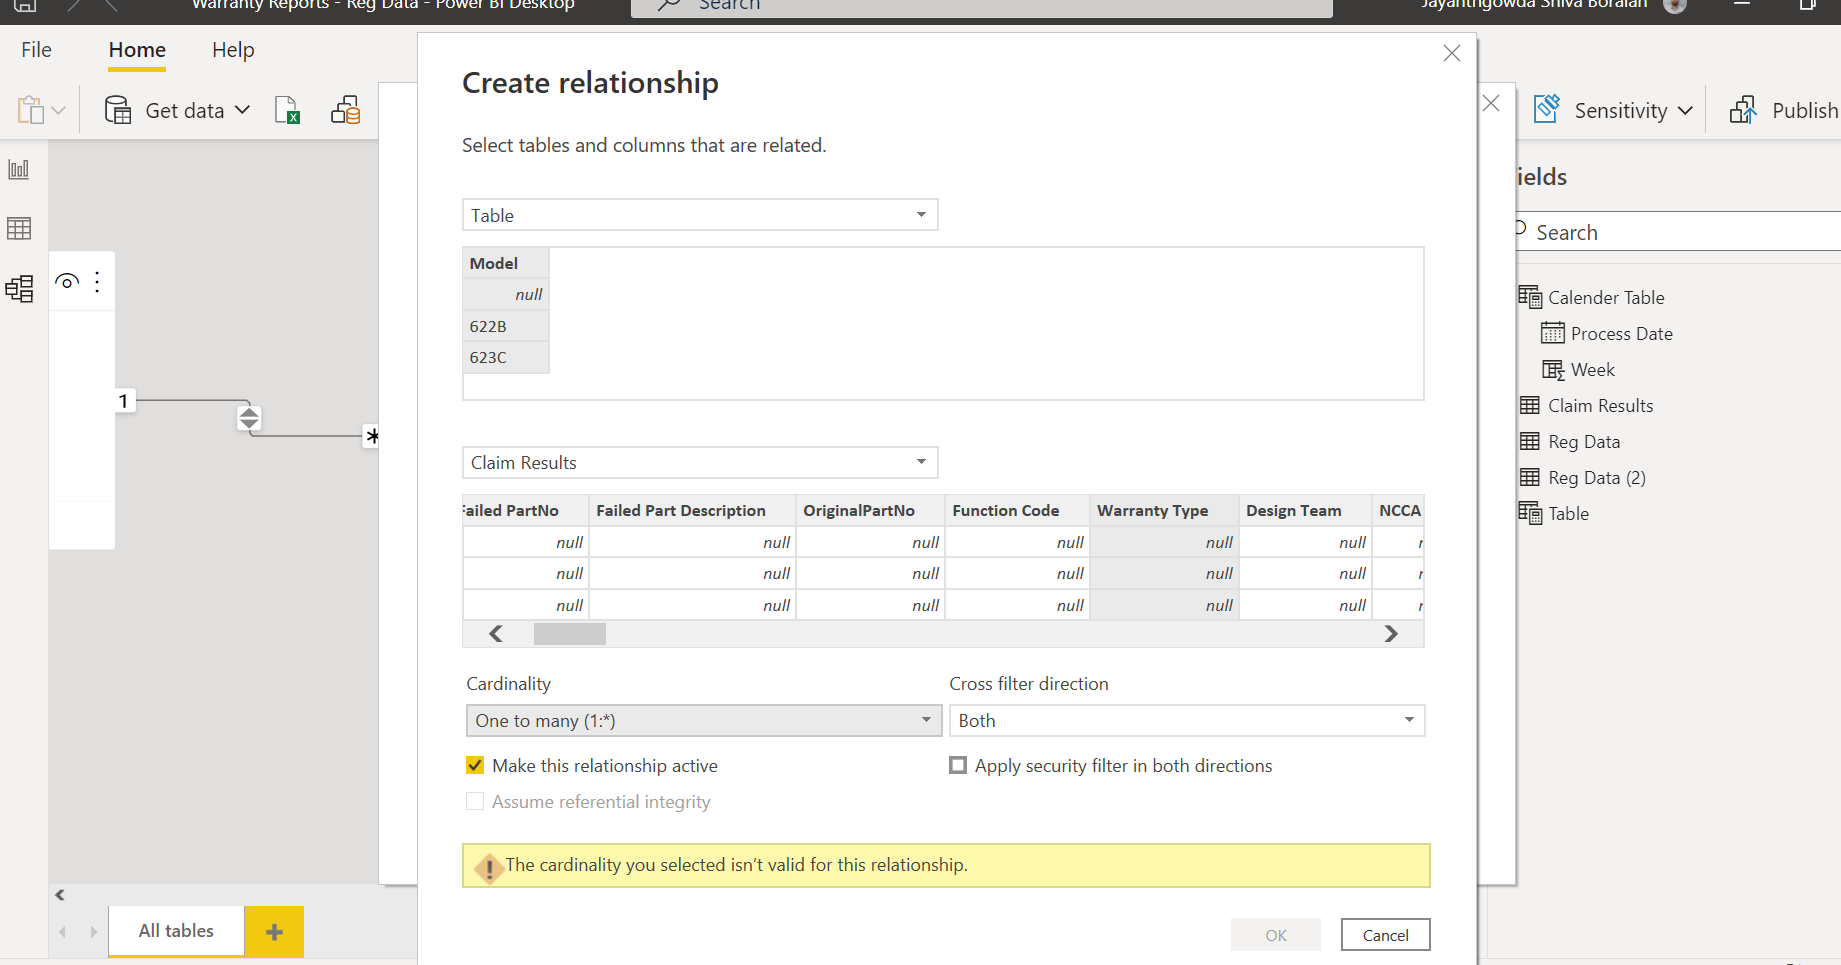Check Assume referential integrity box
Image resolution: width=1841 pixels, height=965 pixels.
click(475, 801)
